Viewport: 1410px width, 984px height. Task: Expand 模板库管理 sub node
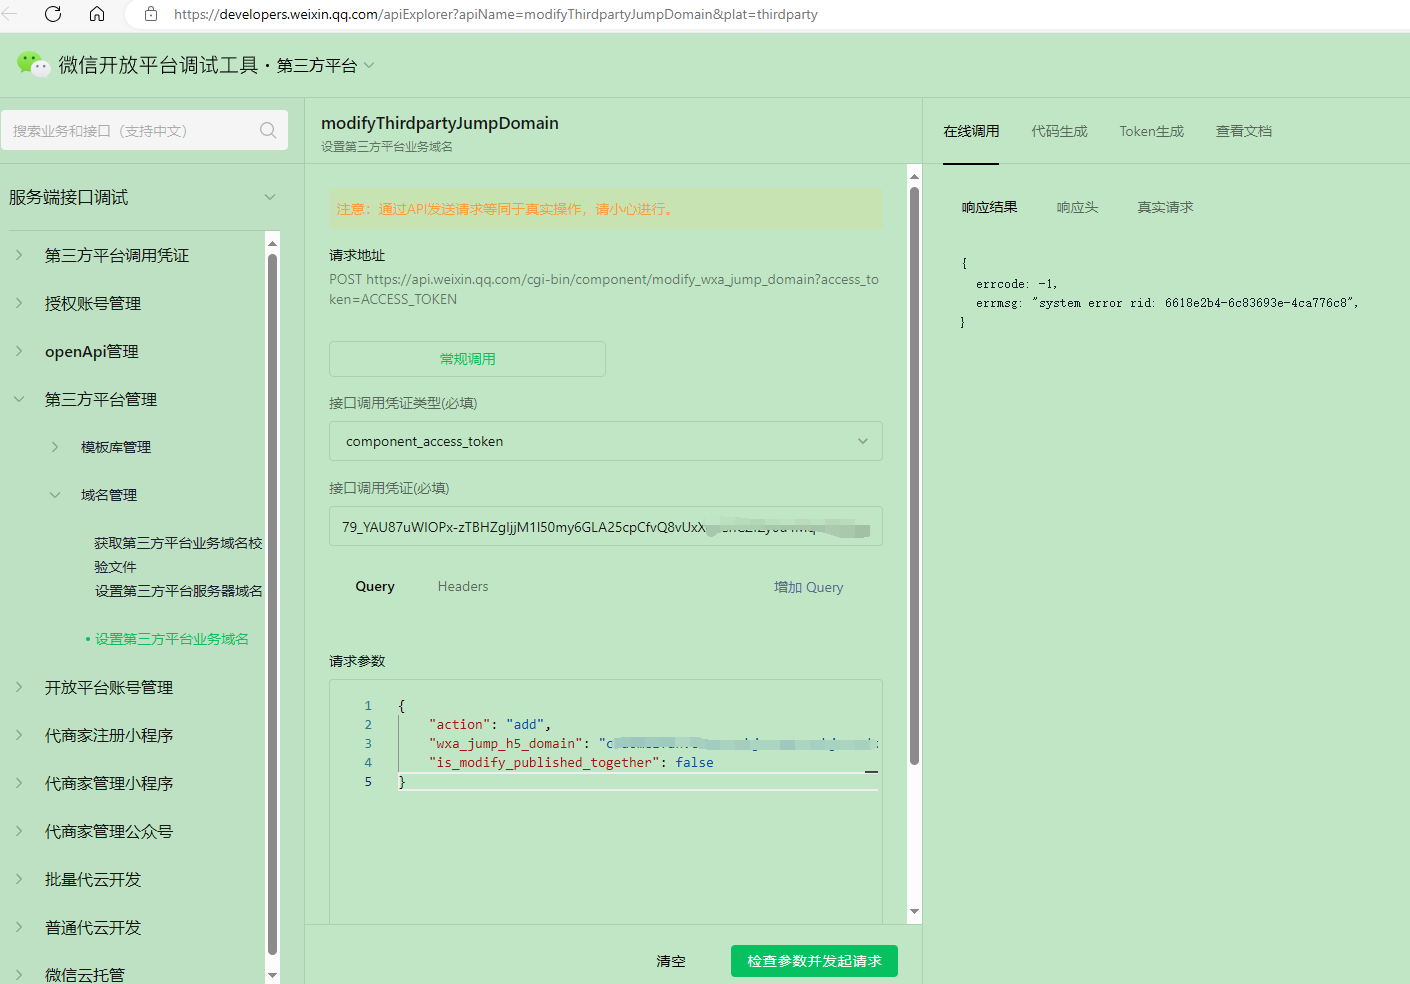(55, 447)
